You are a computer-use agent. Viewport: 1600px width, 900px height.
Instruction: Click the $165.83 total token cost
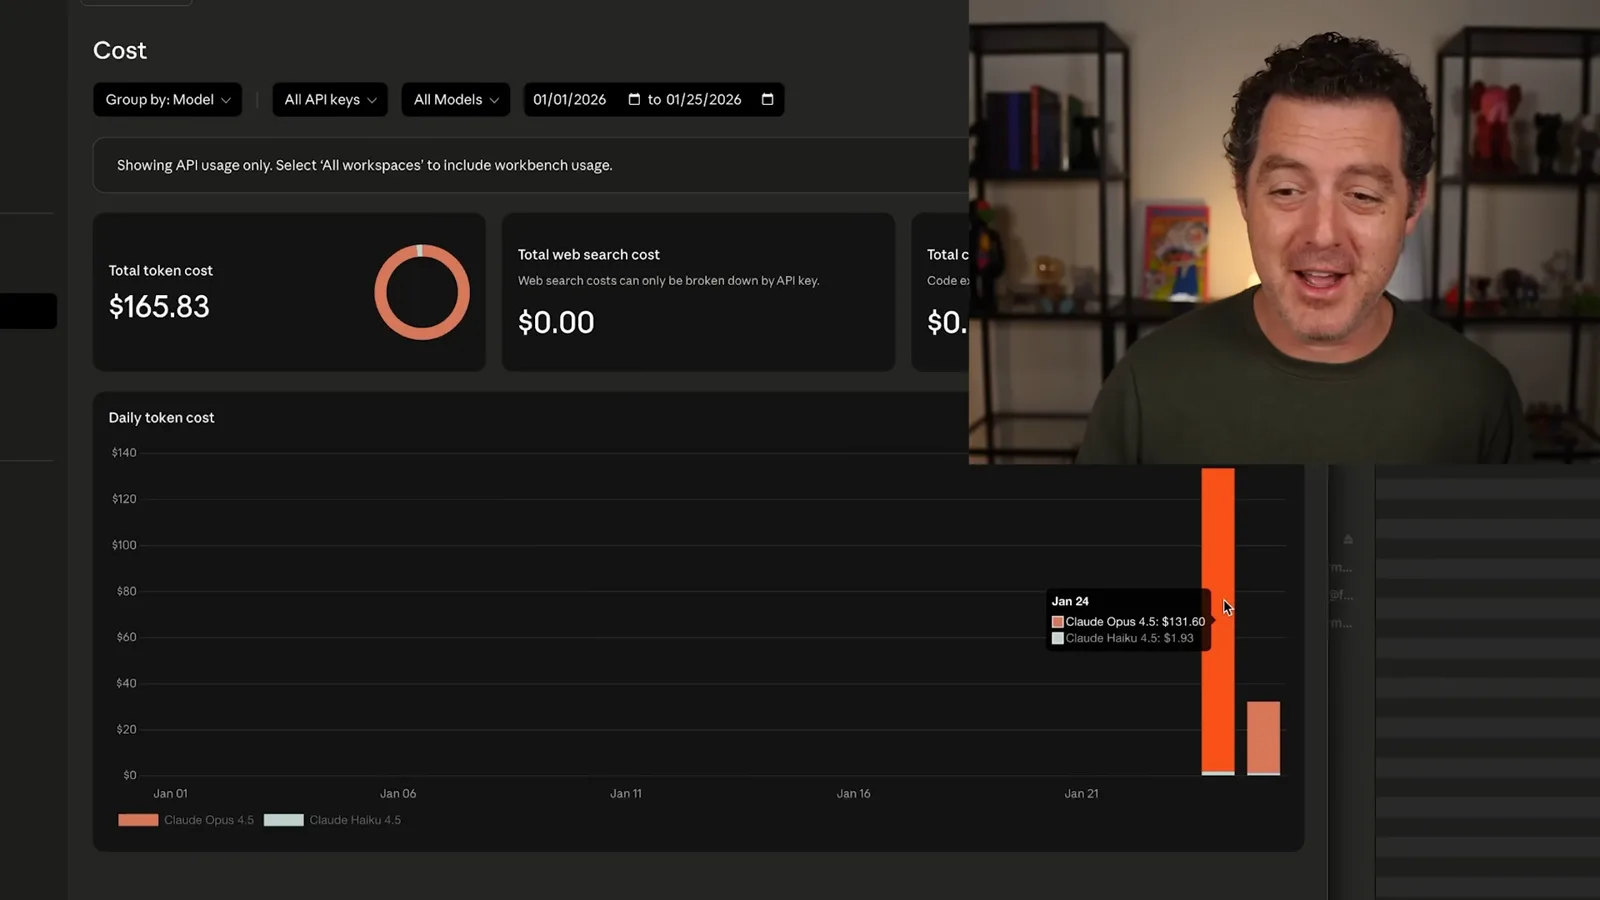159,306
